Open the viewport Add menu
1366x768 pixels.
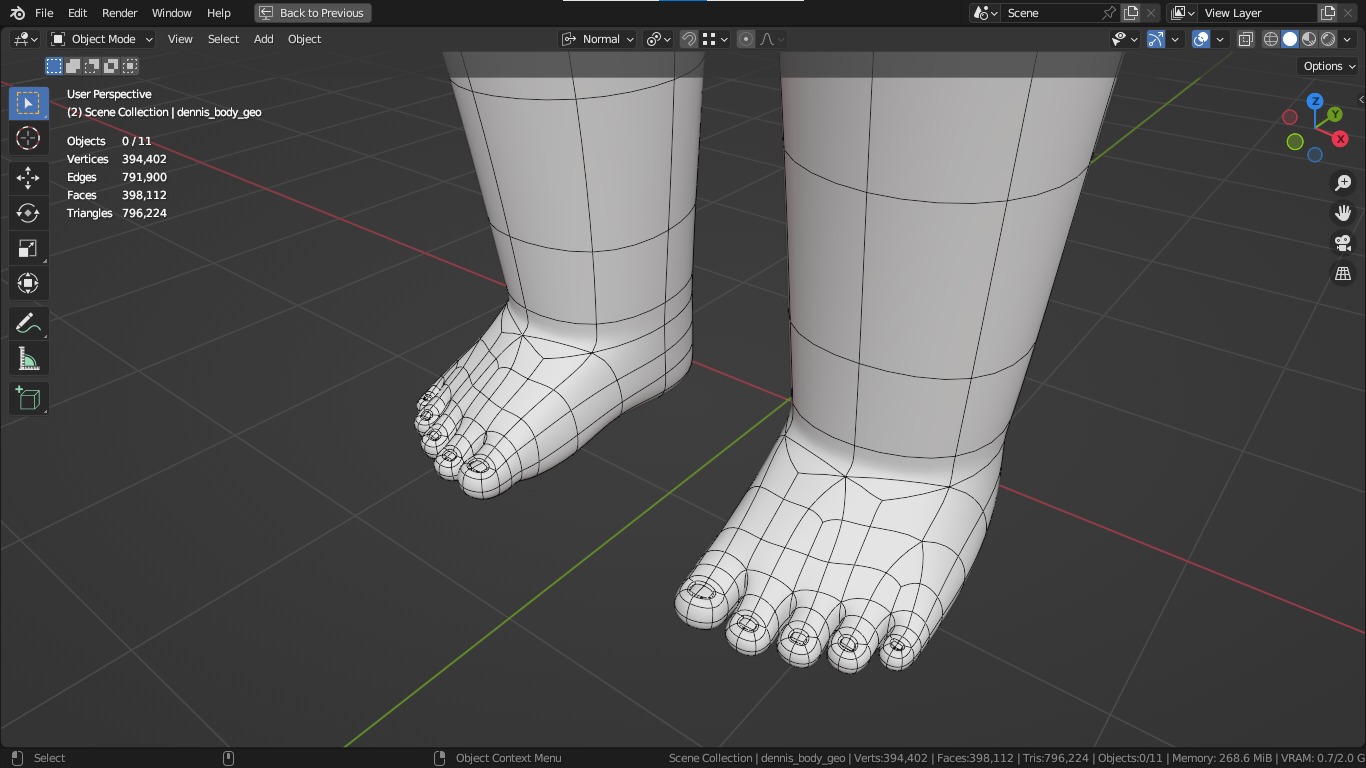(263, 39)
